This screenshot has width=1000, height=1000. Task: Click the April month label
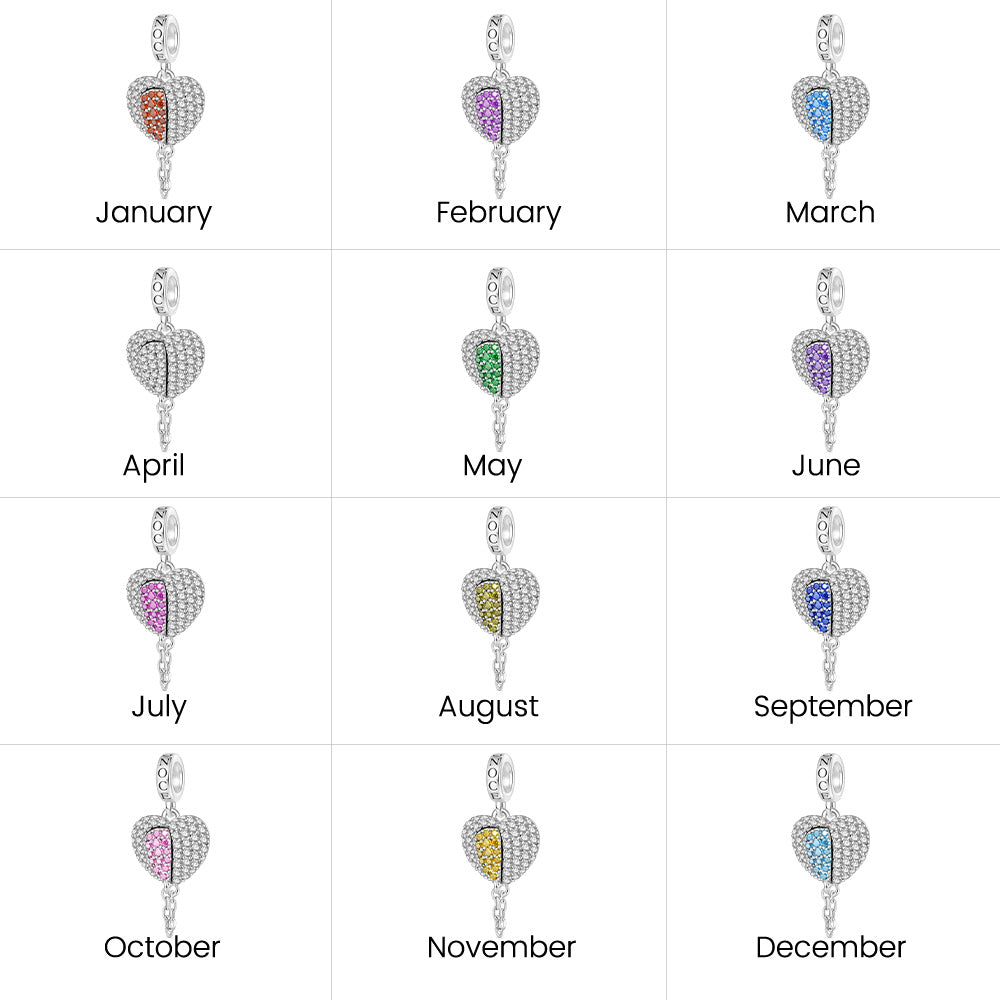154,465
